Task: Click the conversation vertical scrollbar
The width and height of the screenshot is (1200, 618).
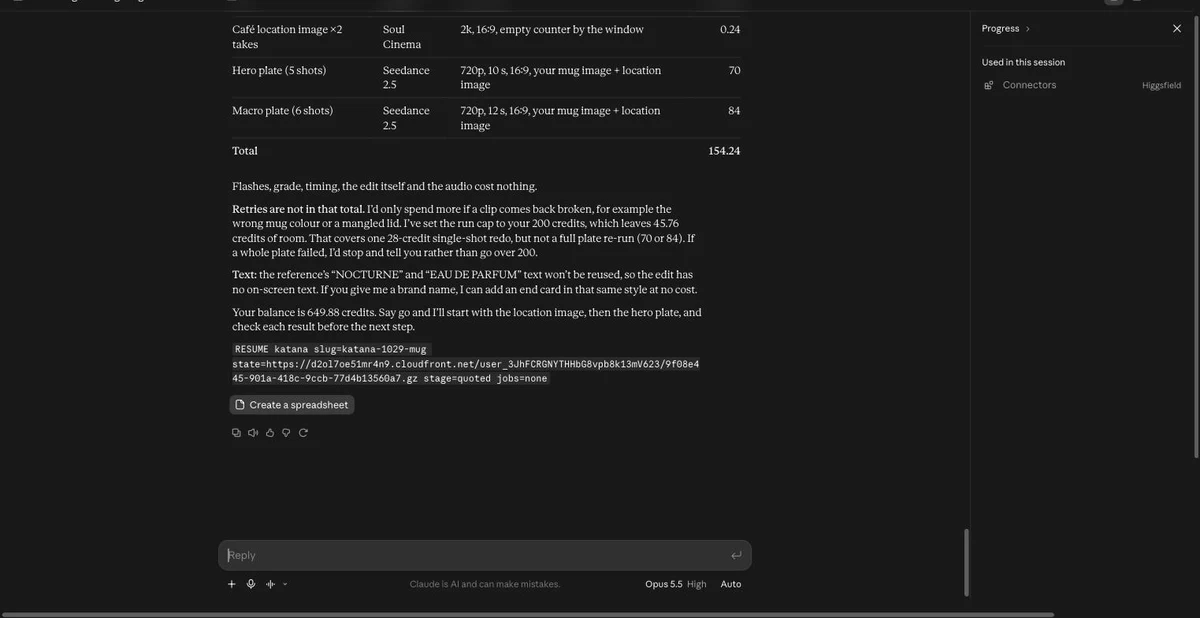Action: (x=965, y=563)
